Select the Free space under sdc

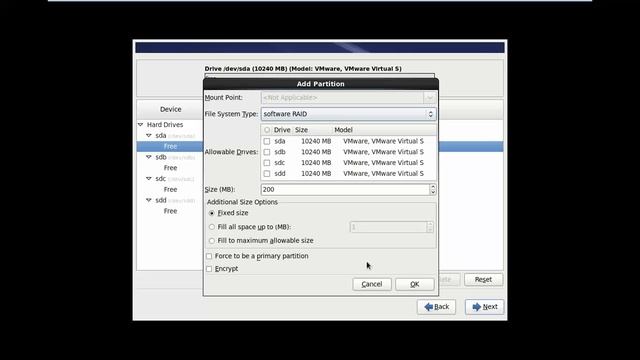click(x=170, y=189)
